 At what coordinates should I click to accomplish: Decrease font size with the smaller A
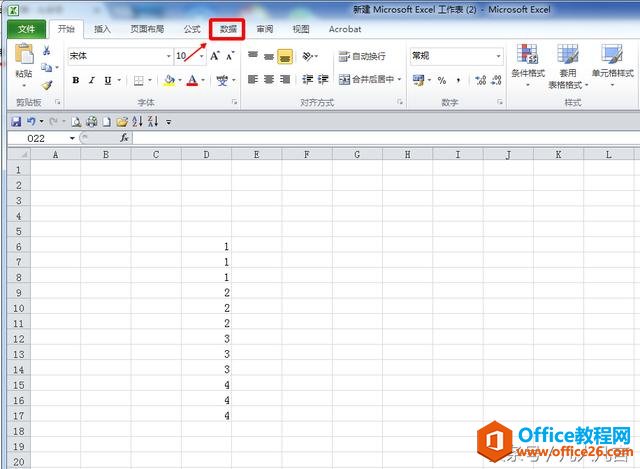230,56
